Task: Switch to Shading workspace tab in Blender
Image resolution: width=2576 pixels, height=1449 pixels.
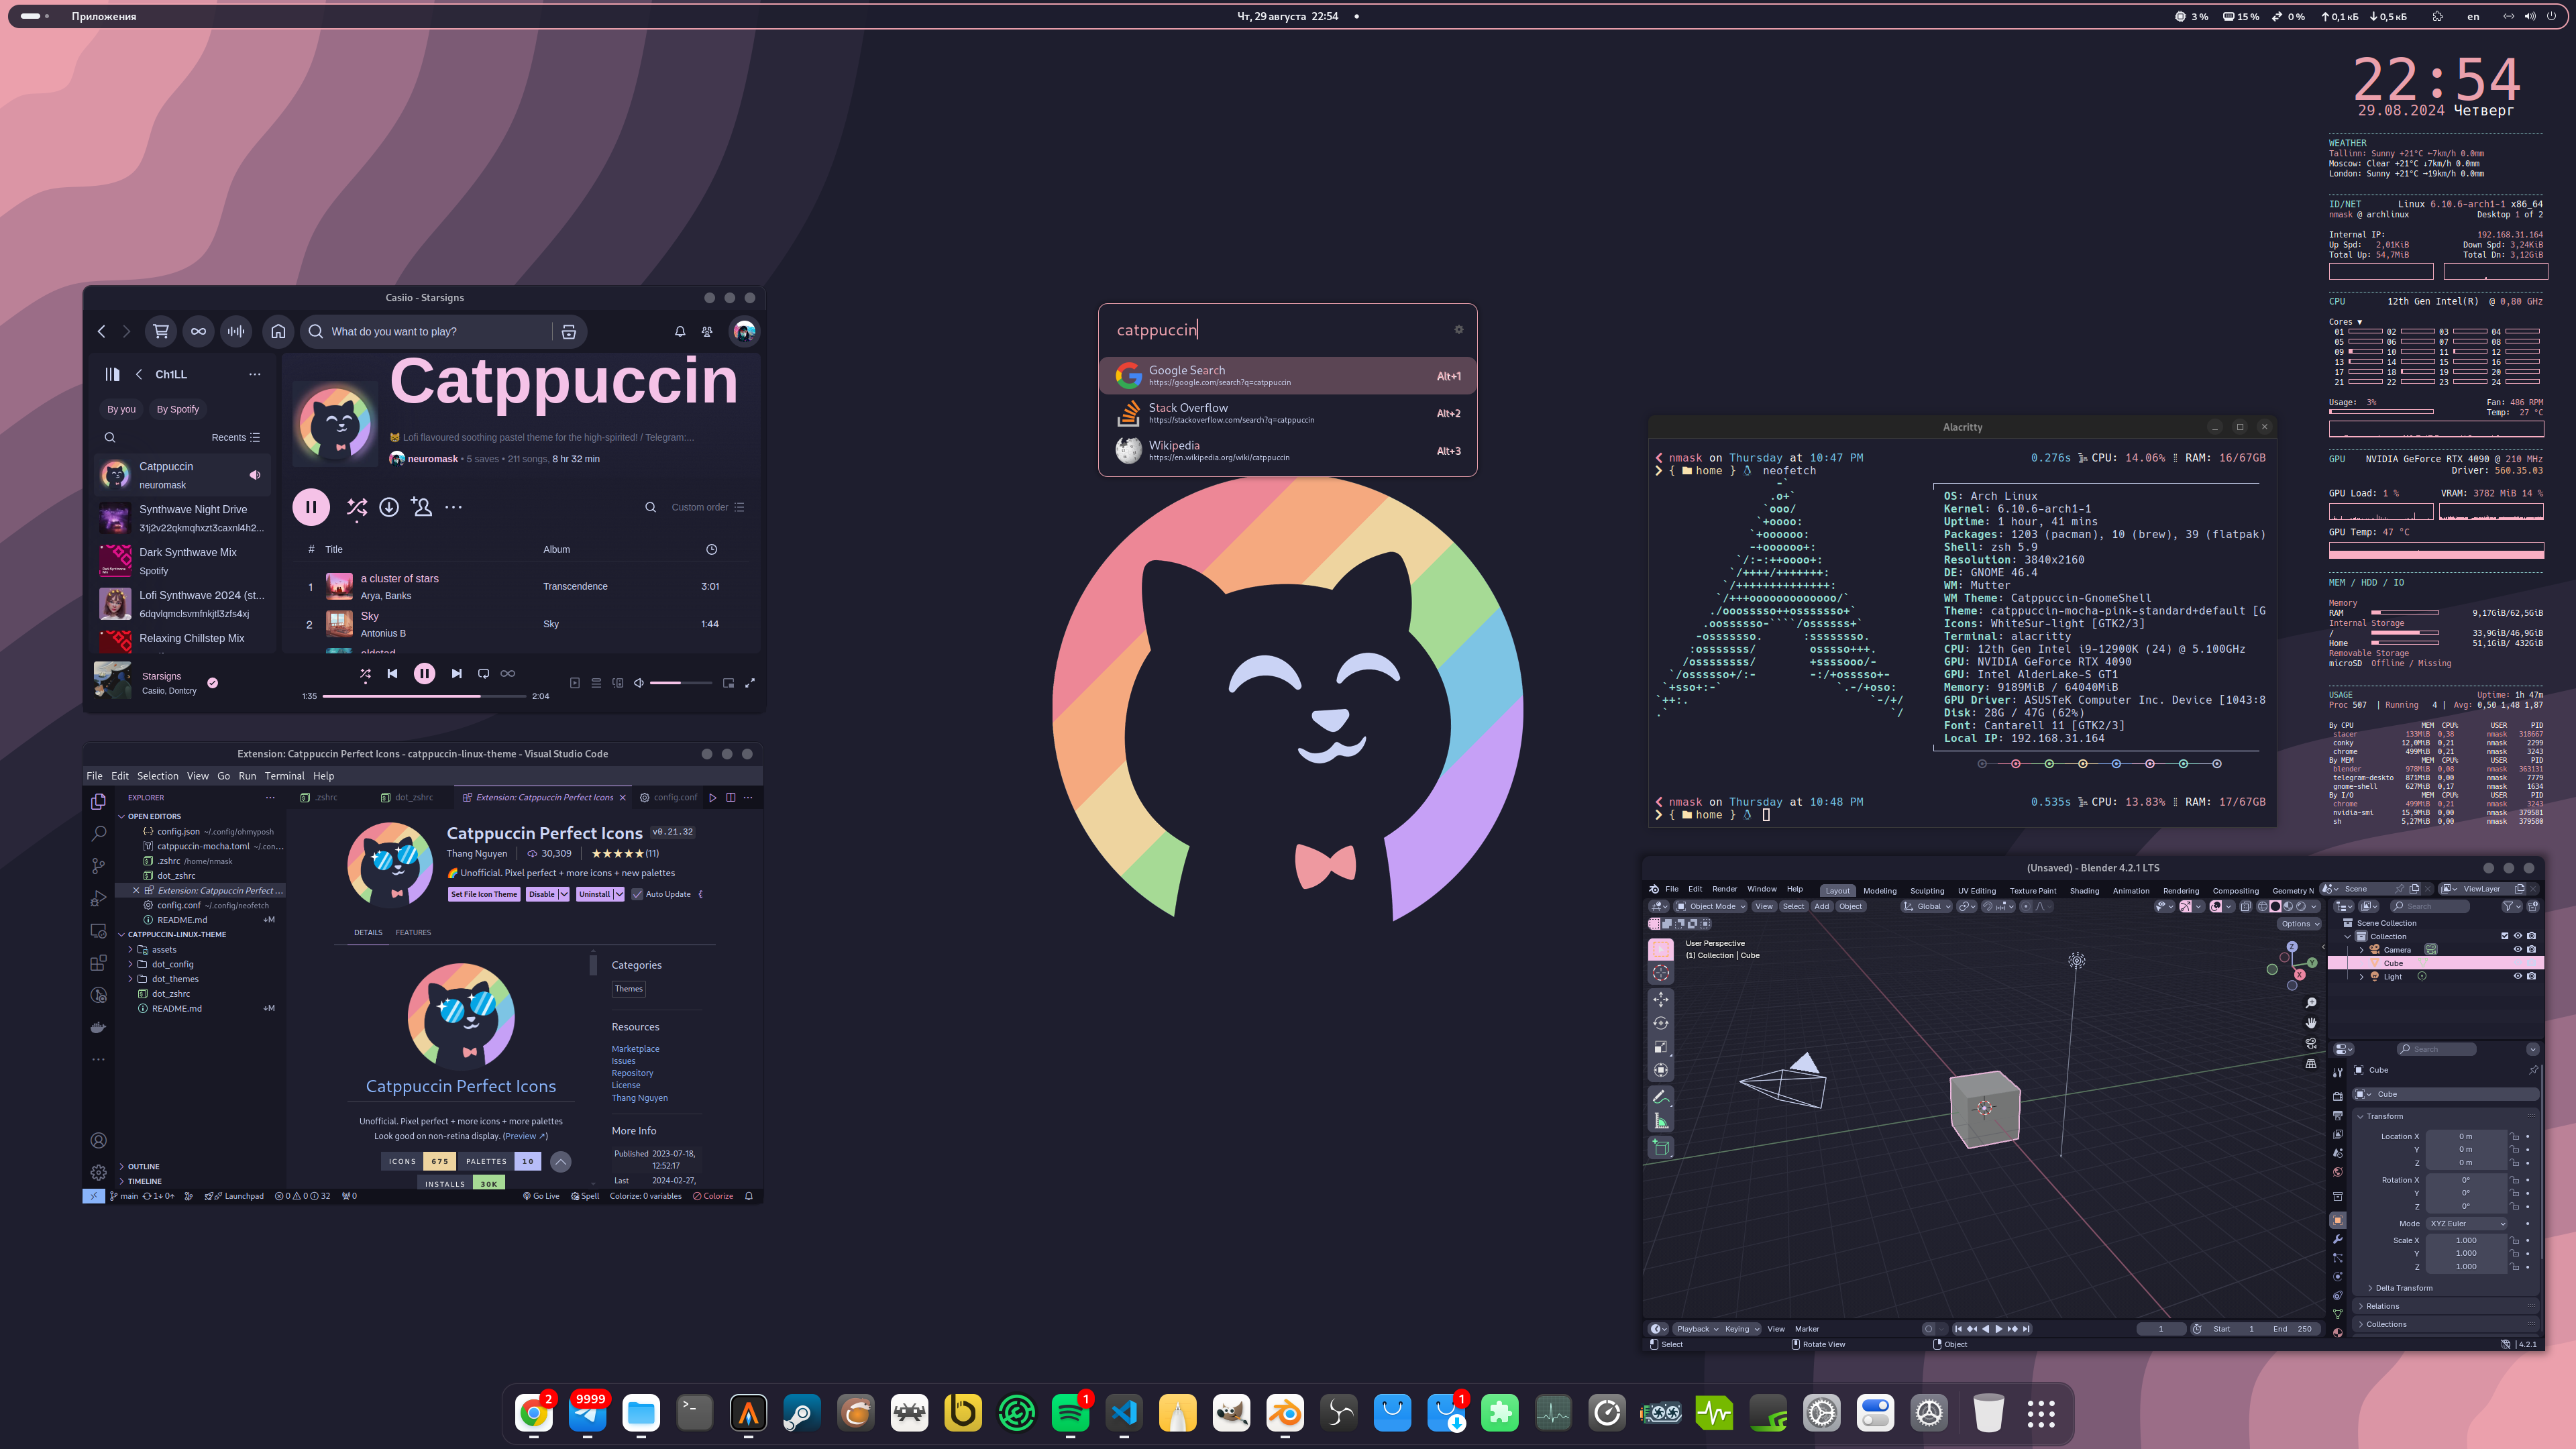Action: point(2084,890)
